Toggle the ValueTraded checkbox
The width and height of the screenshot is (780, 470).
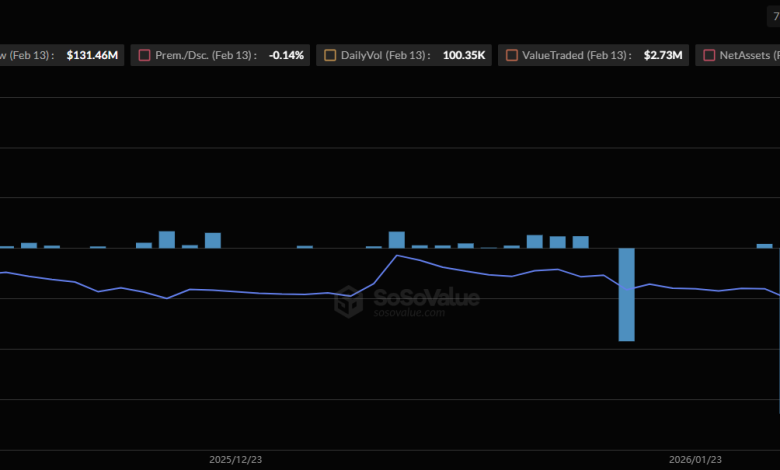[512, 56]
